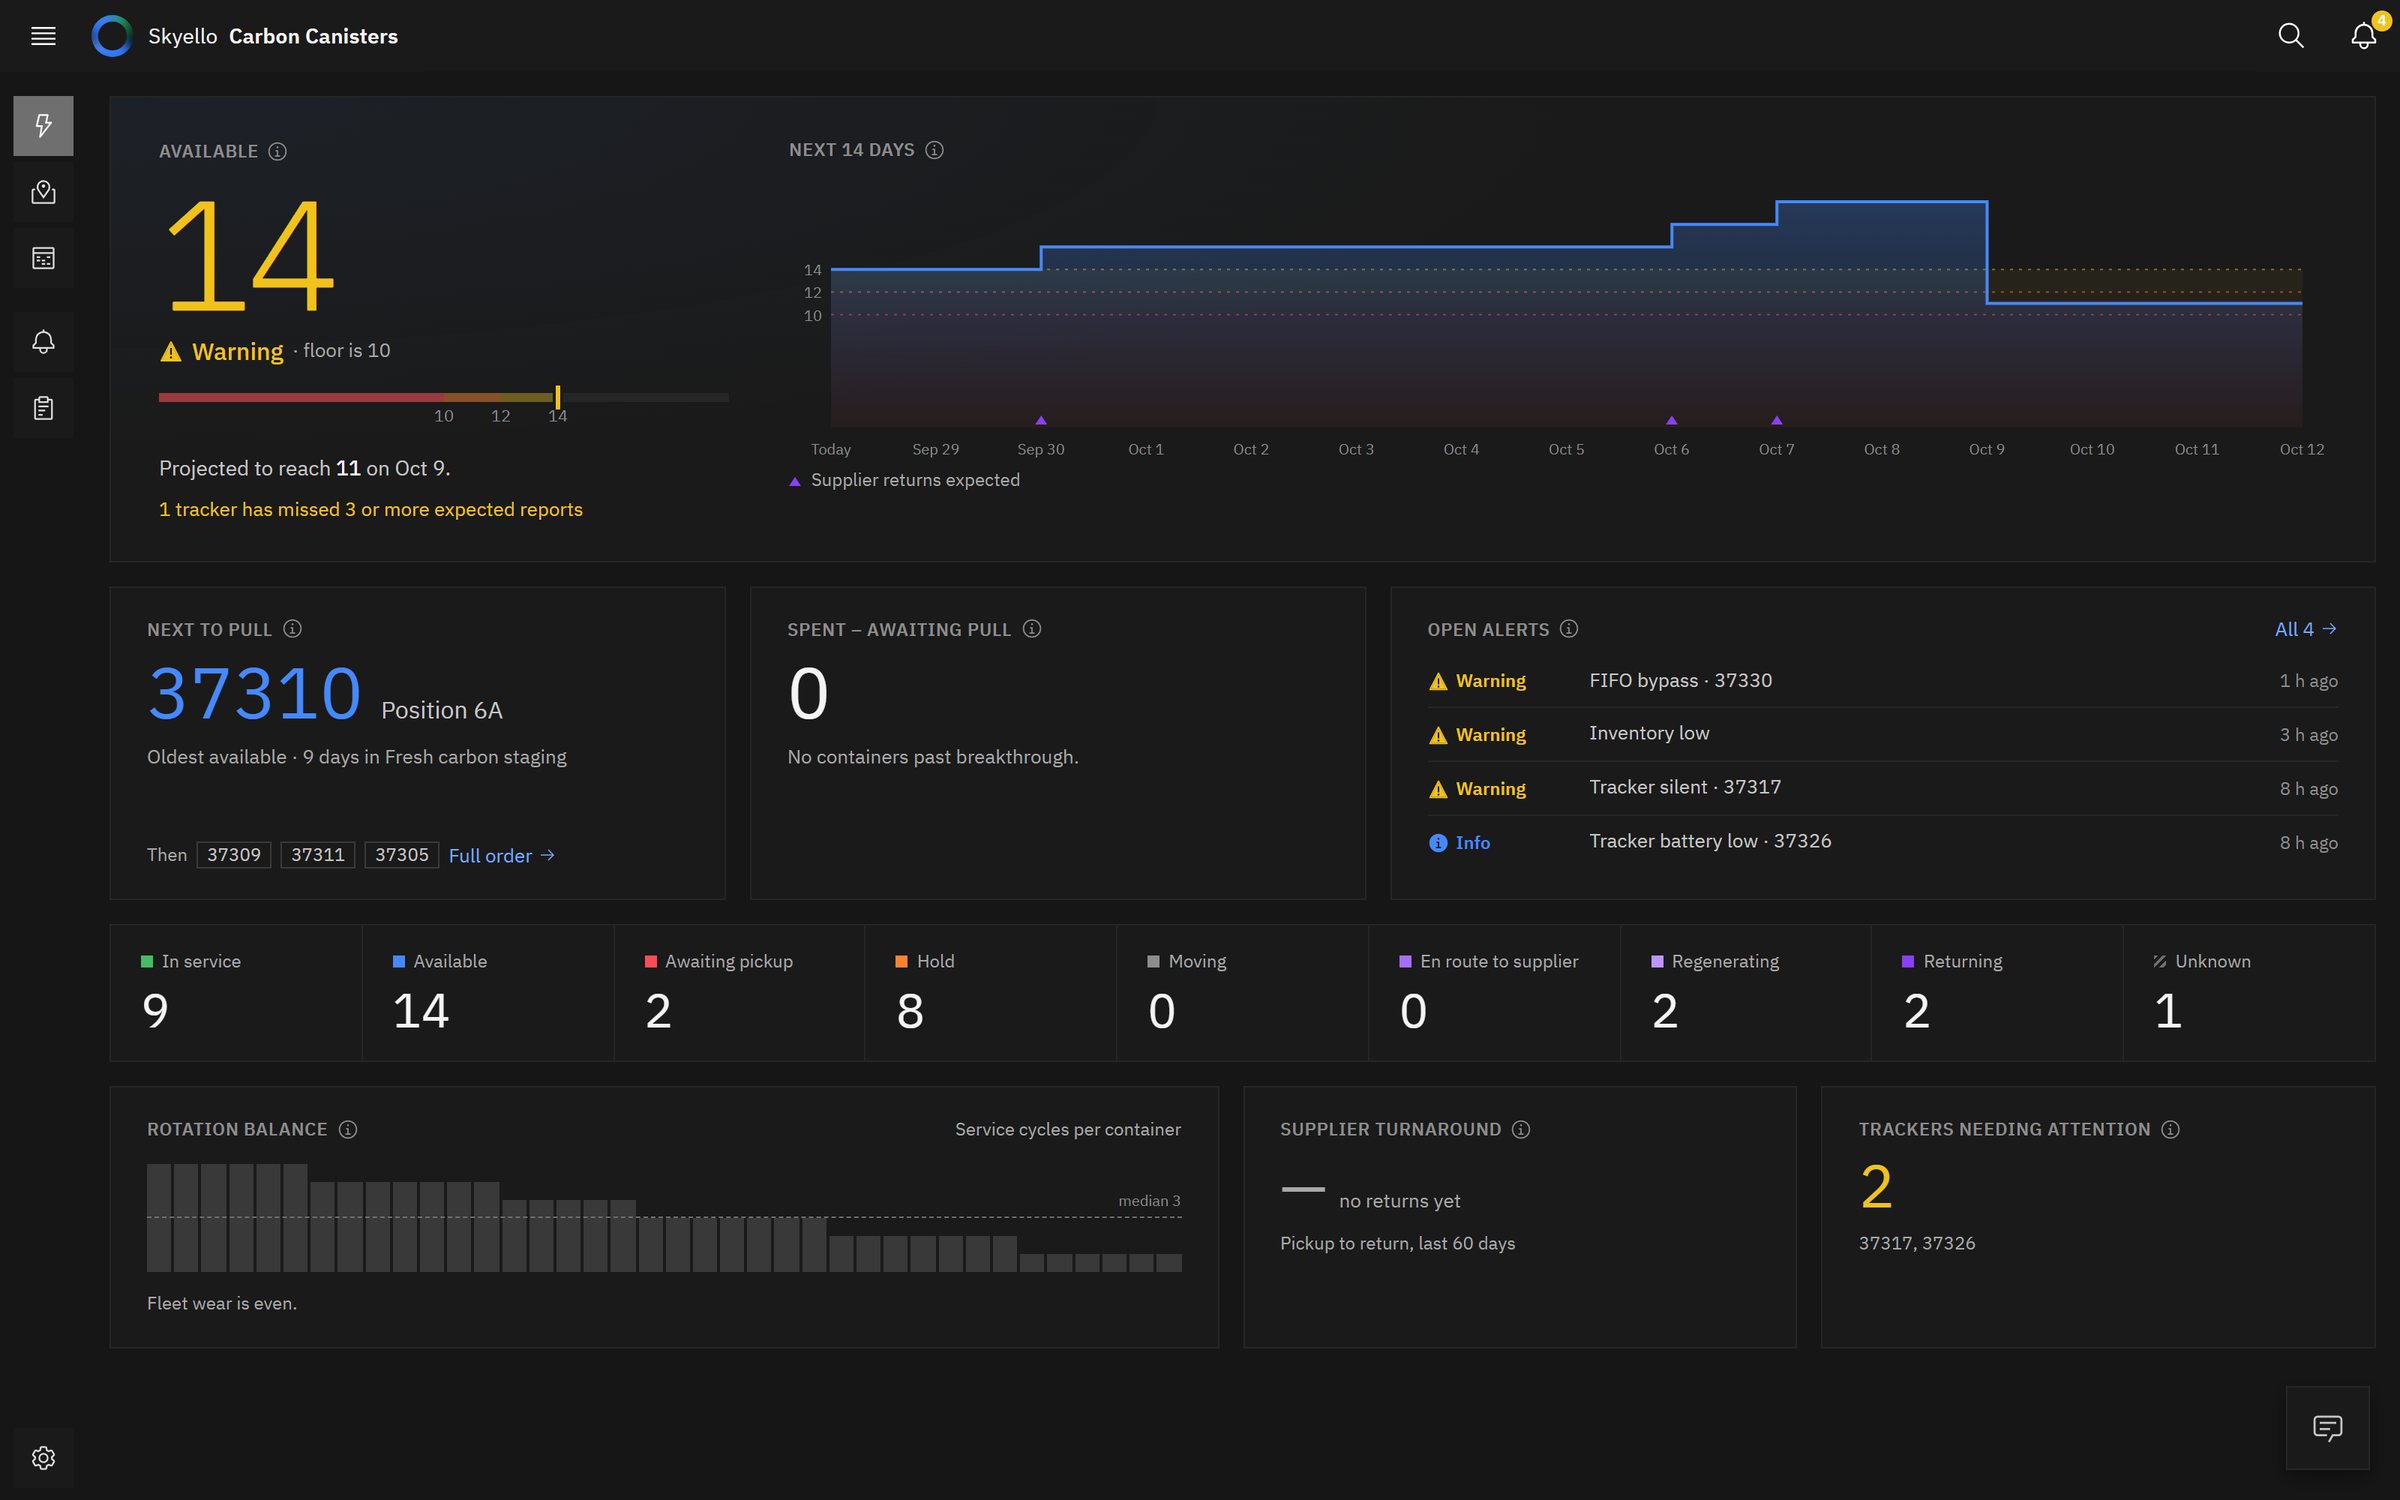Click warning triangle beside FIFO bypass alert
The height and width of the screenshot is (1500, 2400).
click(1438, 681)
